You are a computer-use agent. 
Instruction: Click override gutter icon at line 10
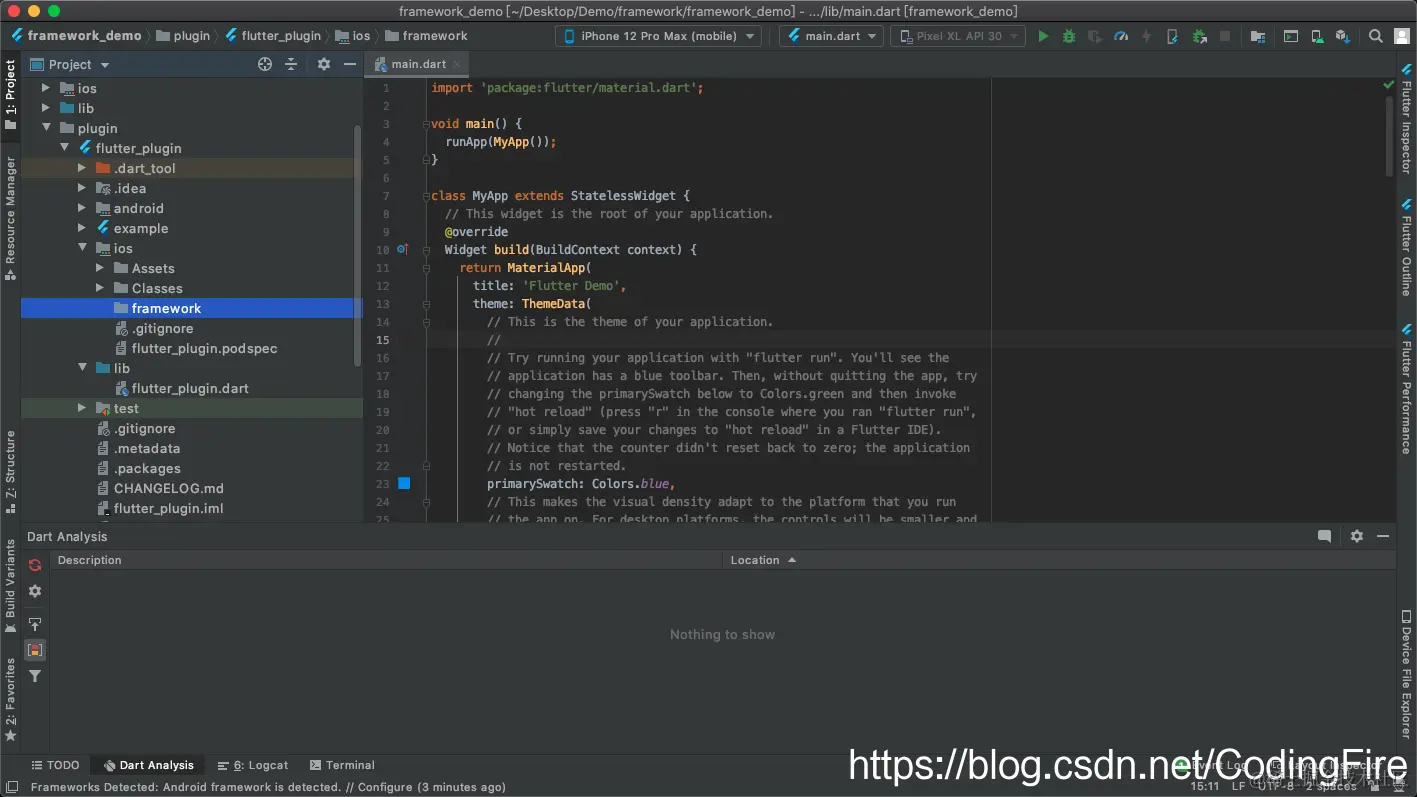402,249
